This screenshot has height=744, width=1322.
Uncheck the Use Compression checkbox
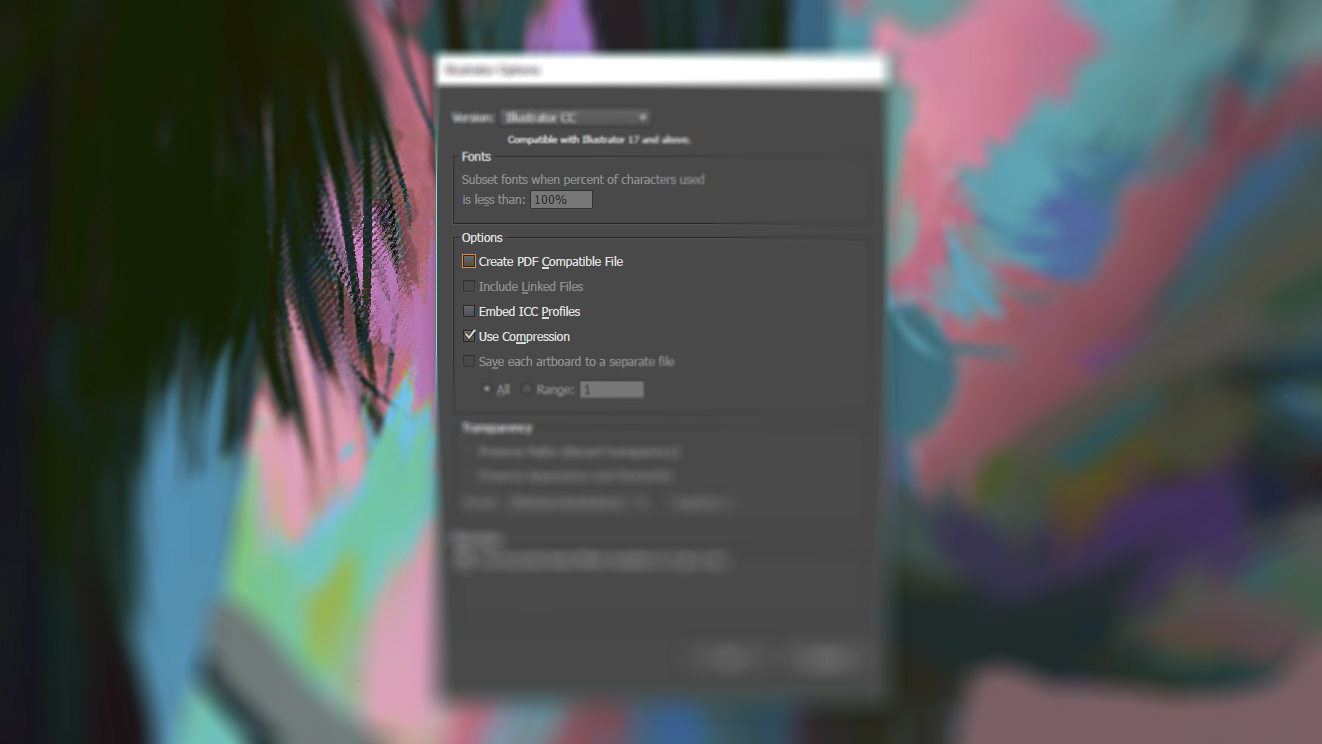[x=469, y=337]
